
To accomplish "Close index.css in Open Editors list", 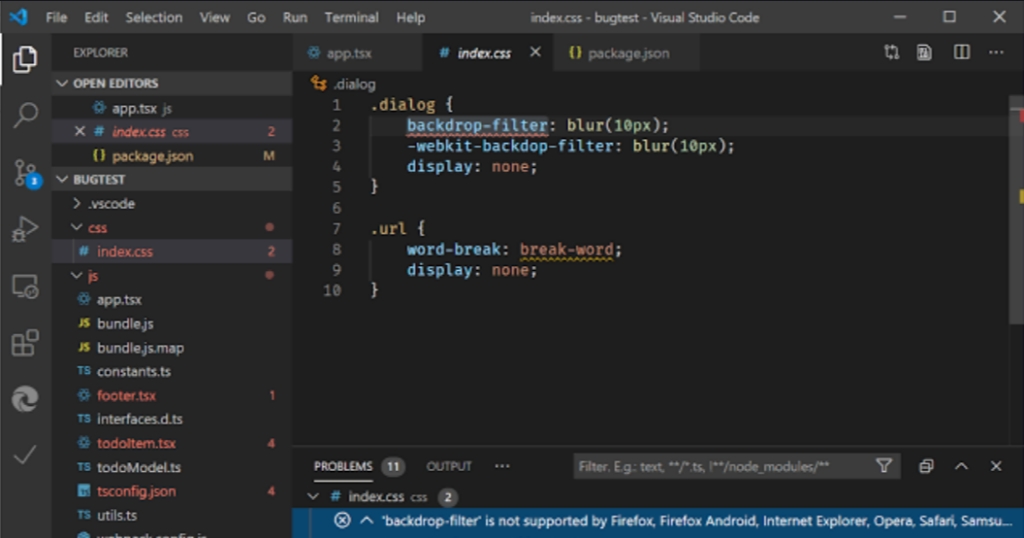I will [80, 131].
